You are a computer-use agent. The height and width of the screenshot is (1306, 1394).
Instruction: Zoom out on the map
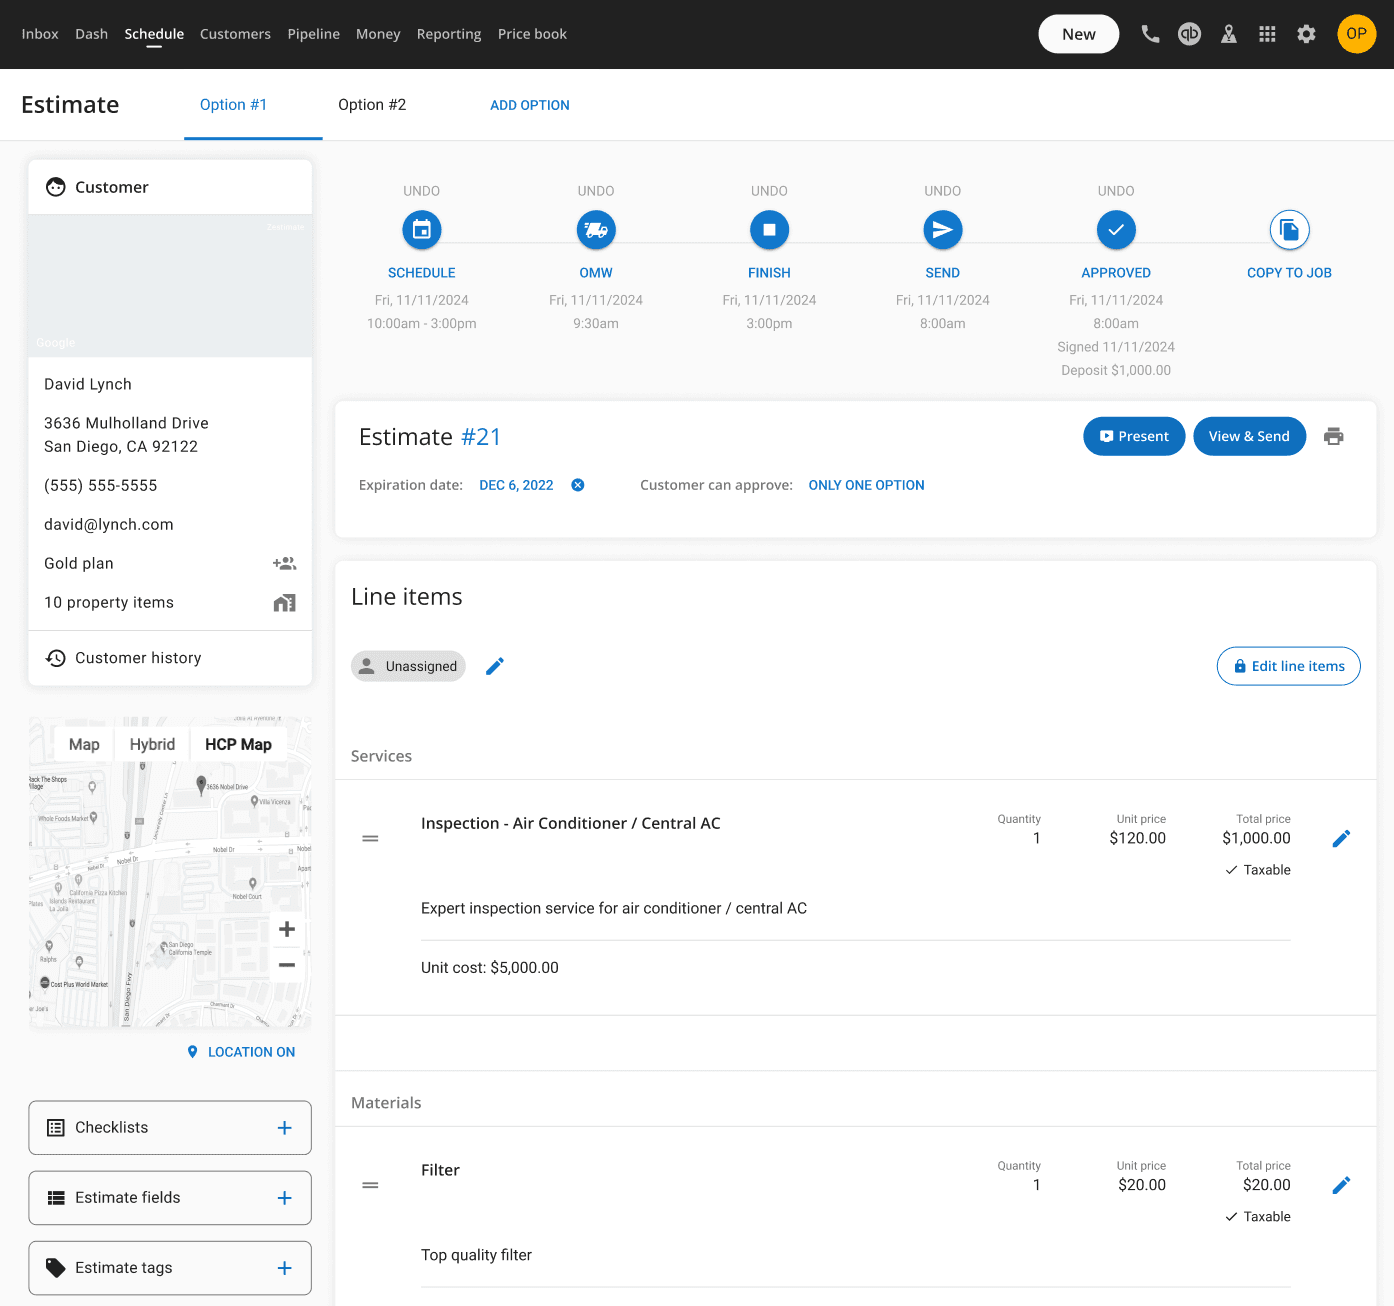click(x=287, y=965)
